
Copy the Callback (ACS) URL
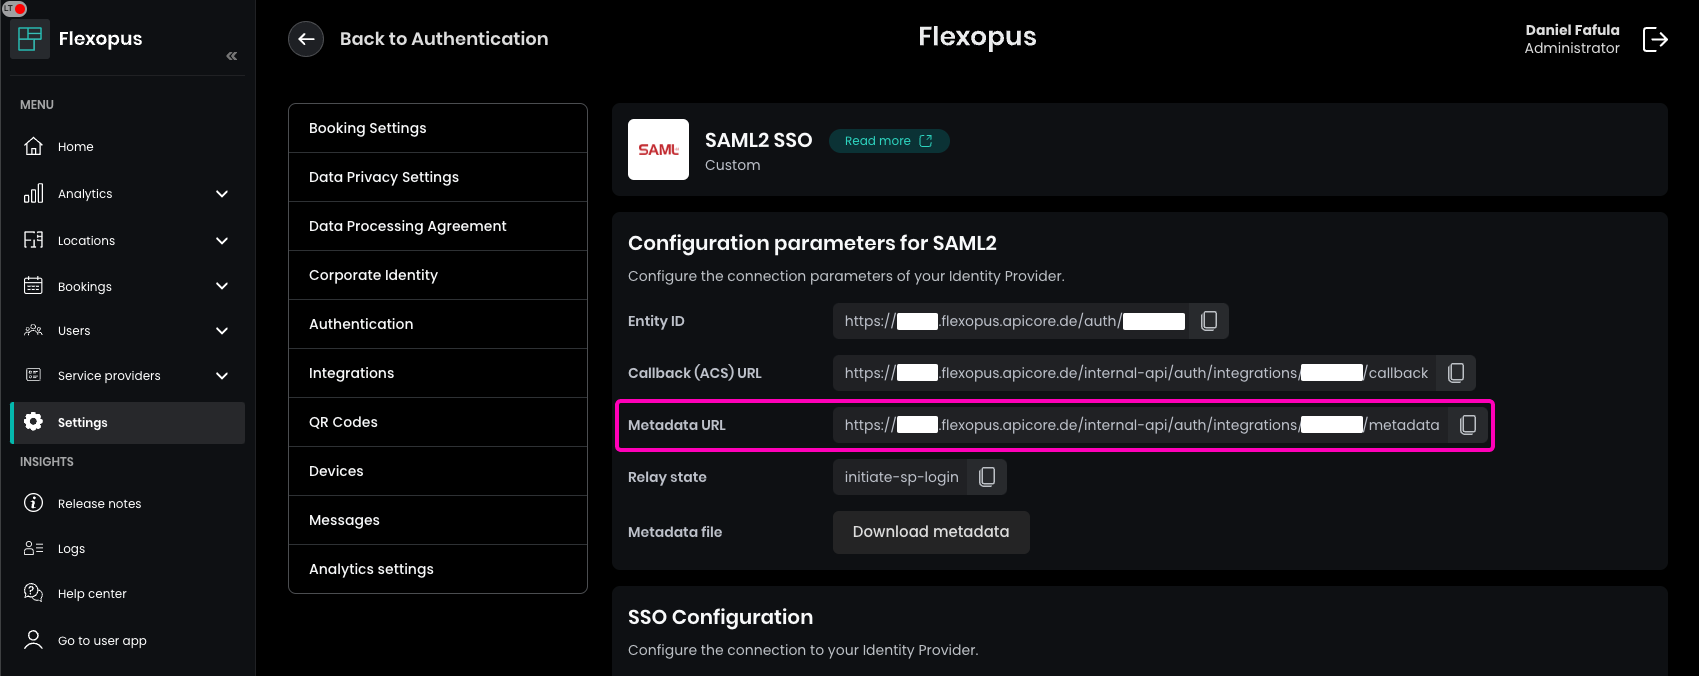click(1456, 373)
